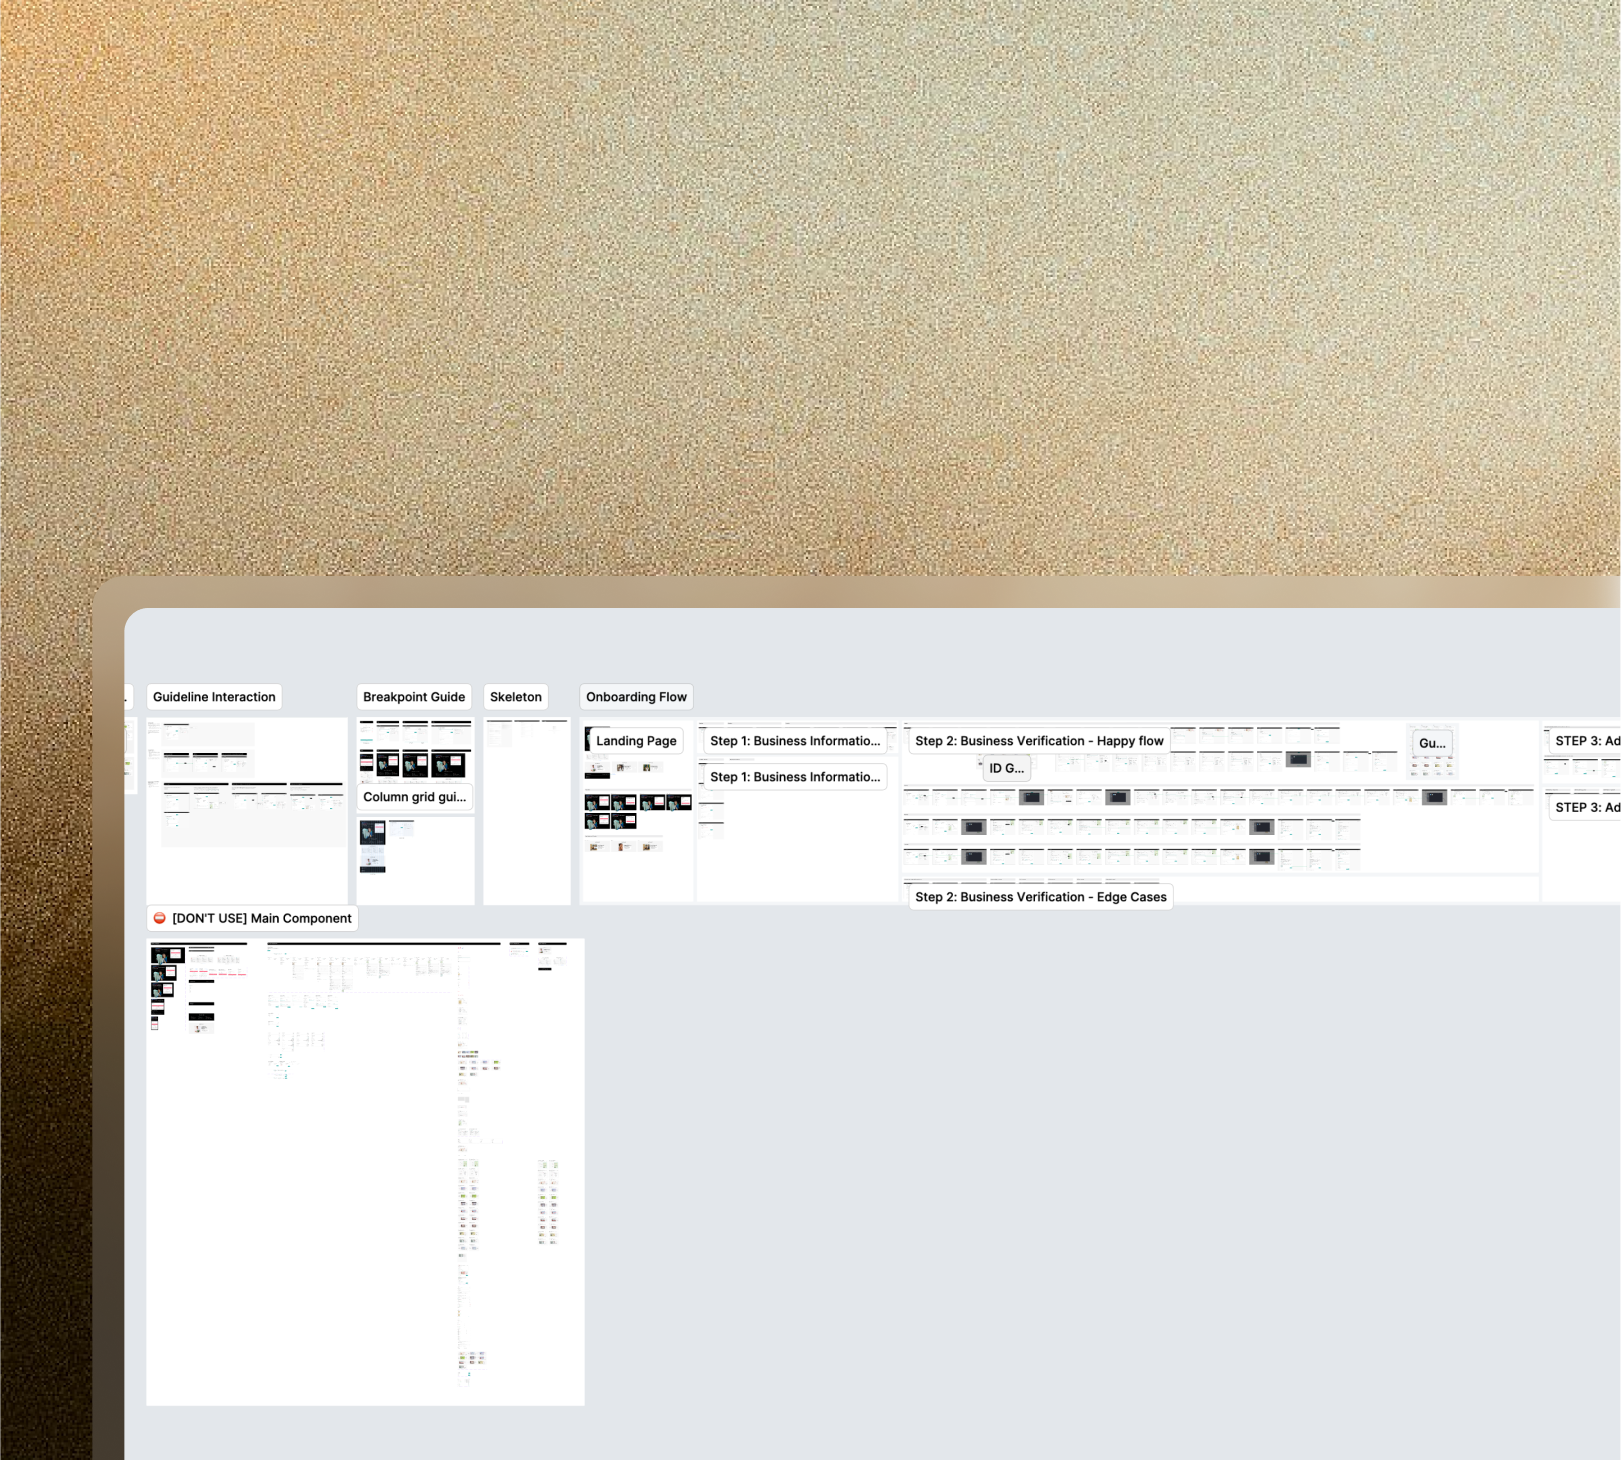The image size is (1621, 1460).
Task: Select the Column grid gui... frame label
Action: point(414,797)
